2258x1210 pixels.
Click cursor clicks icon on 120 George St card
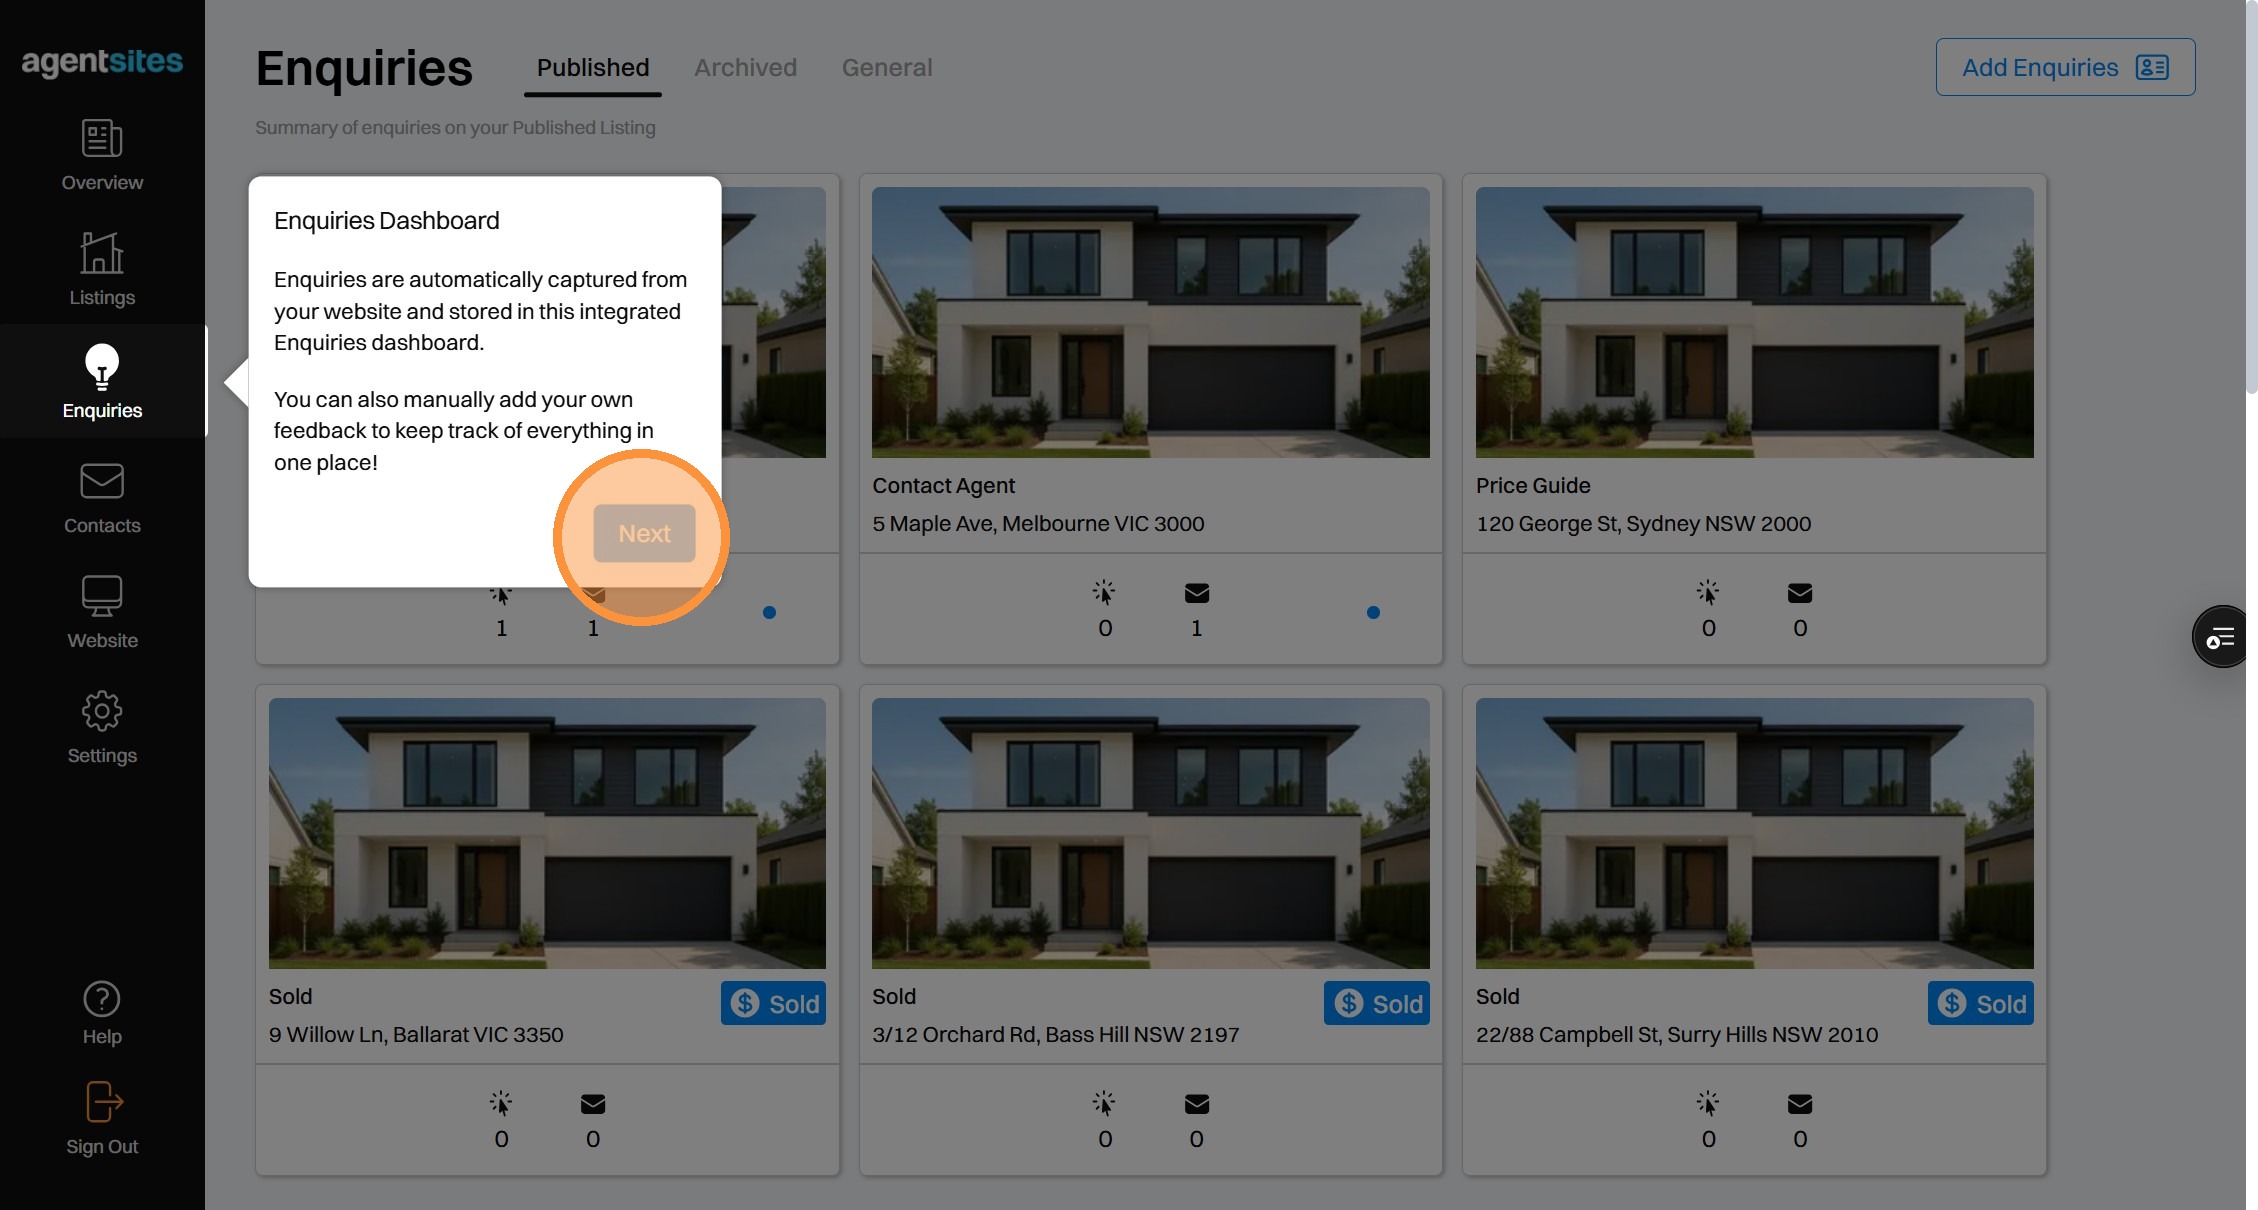click(x=1708, y=592)
